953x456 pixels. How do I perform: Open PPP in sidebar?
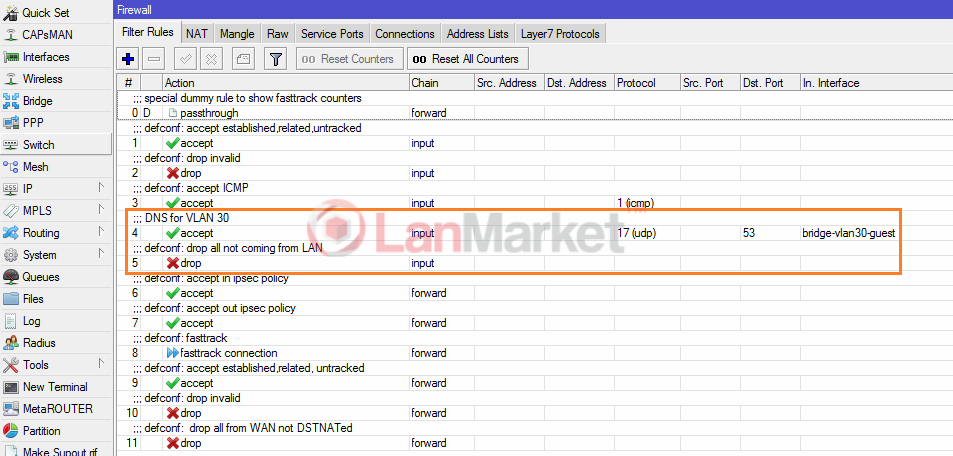[x=56, y=123]
